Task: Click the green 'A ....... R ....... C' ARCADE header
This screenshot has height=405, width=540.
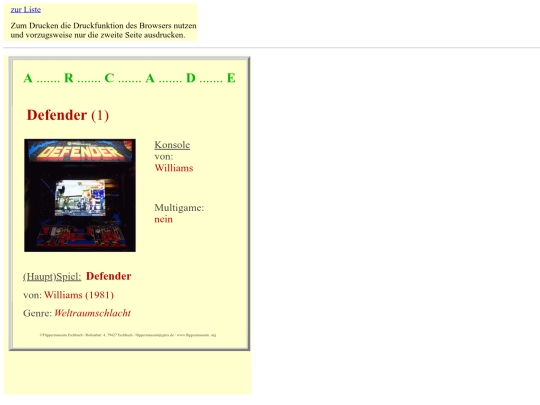Action: pyautogui.click(x=129, y=78)
